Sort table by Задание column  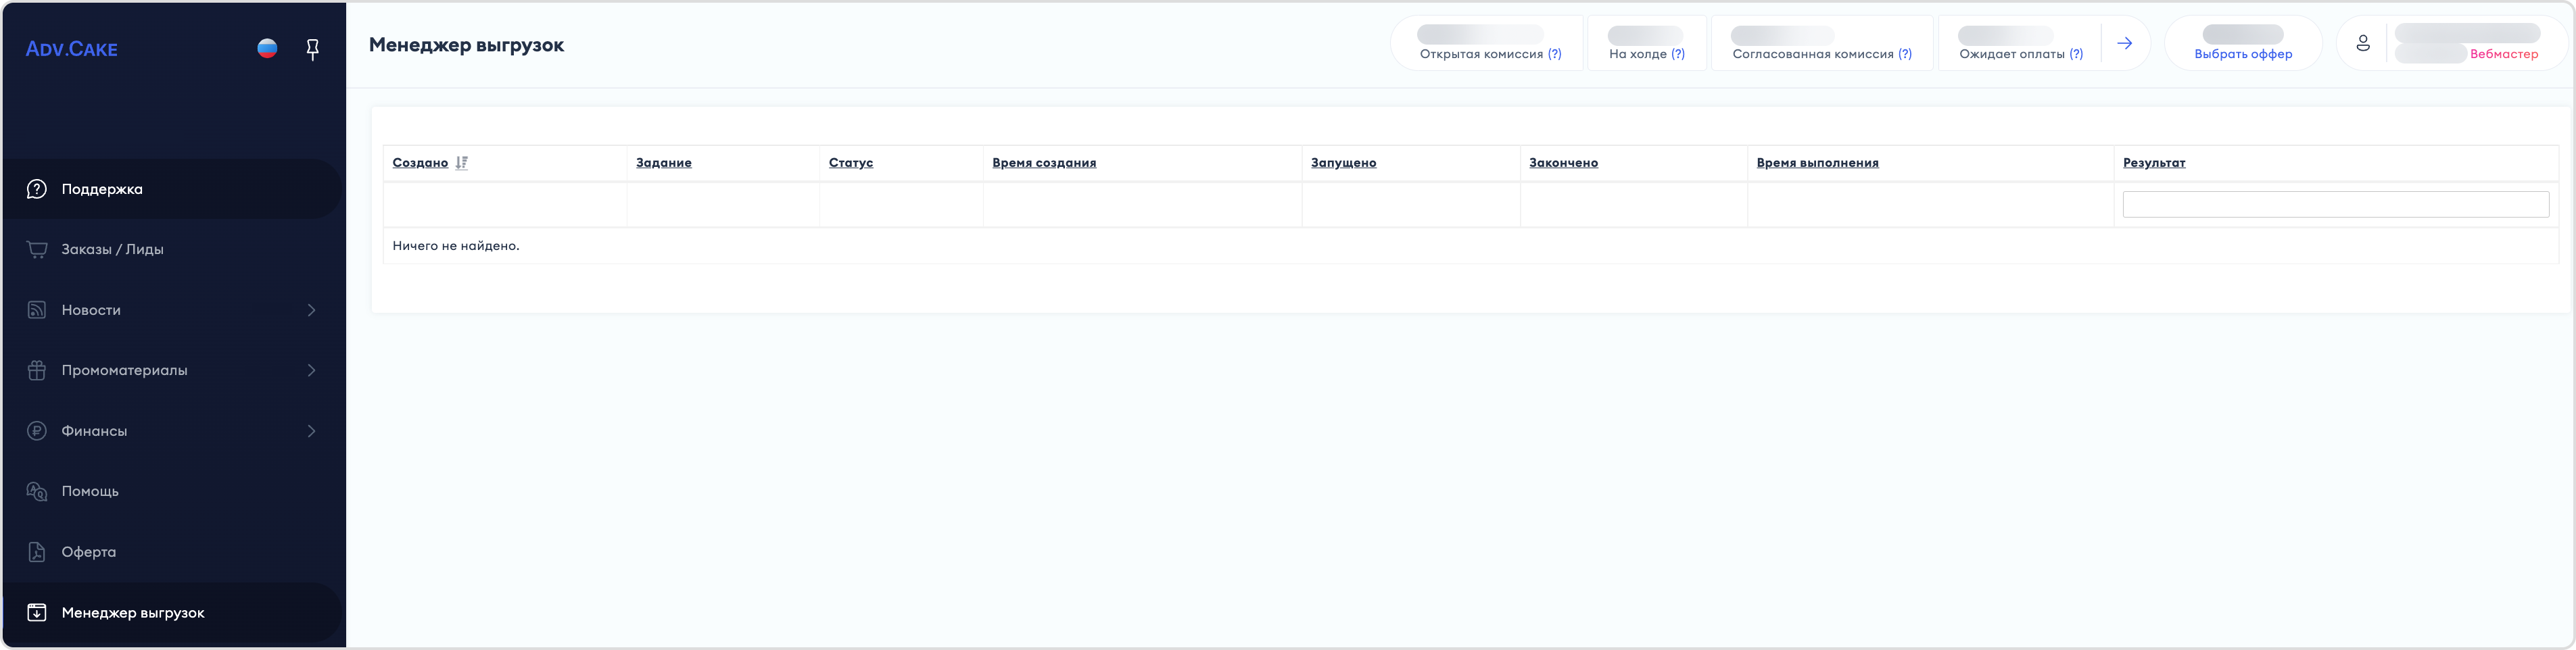[x=664, y=163]
